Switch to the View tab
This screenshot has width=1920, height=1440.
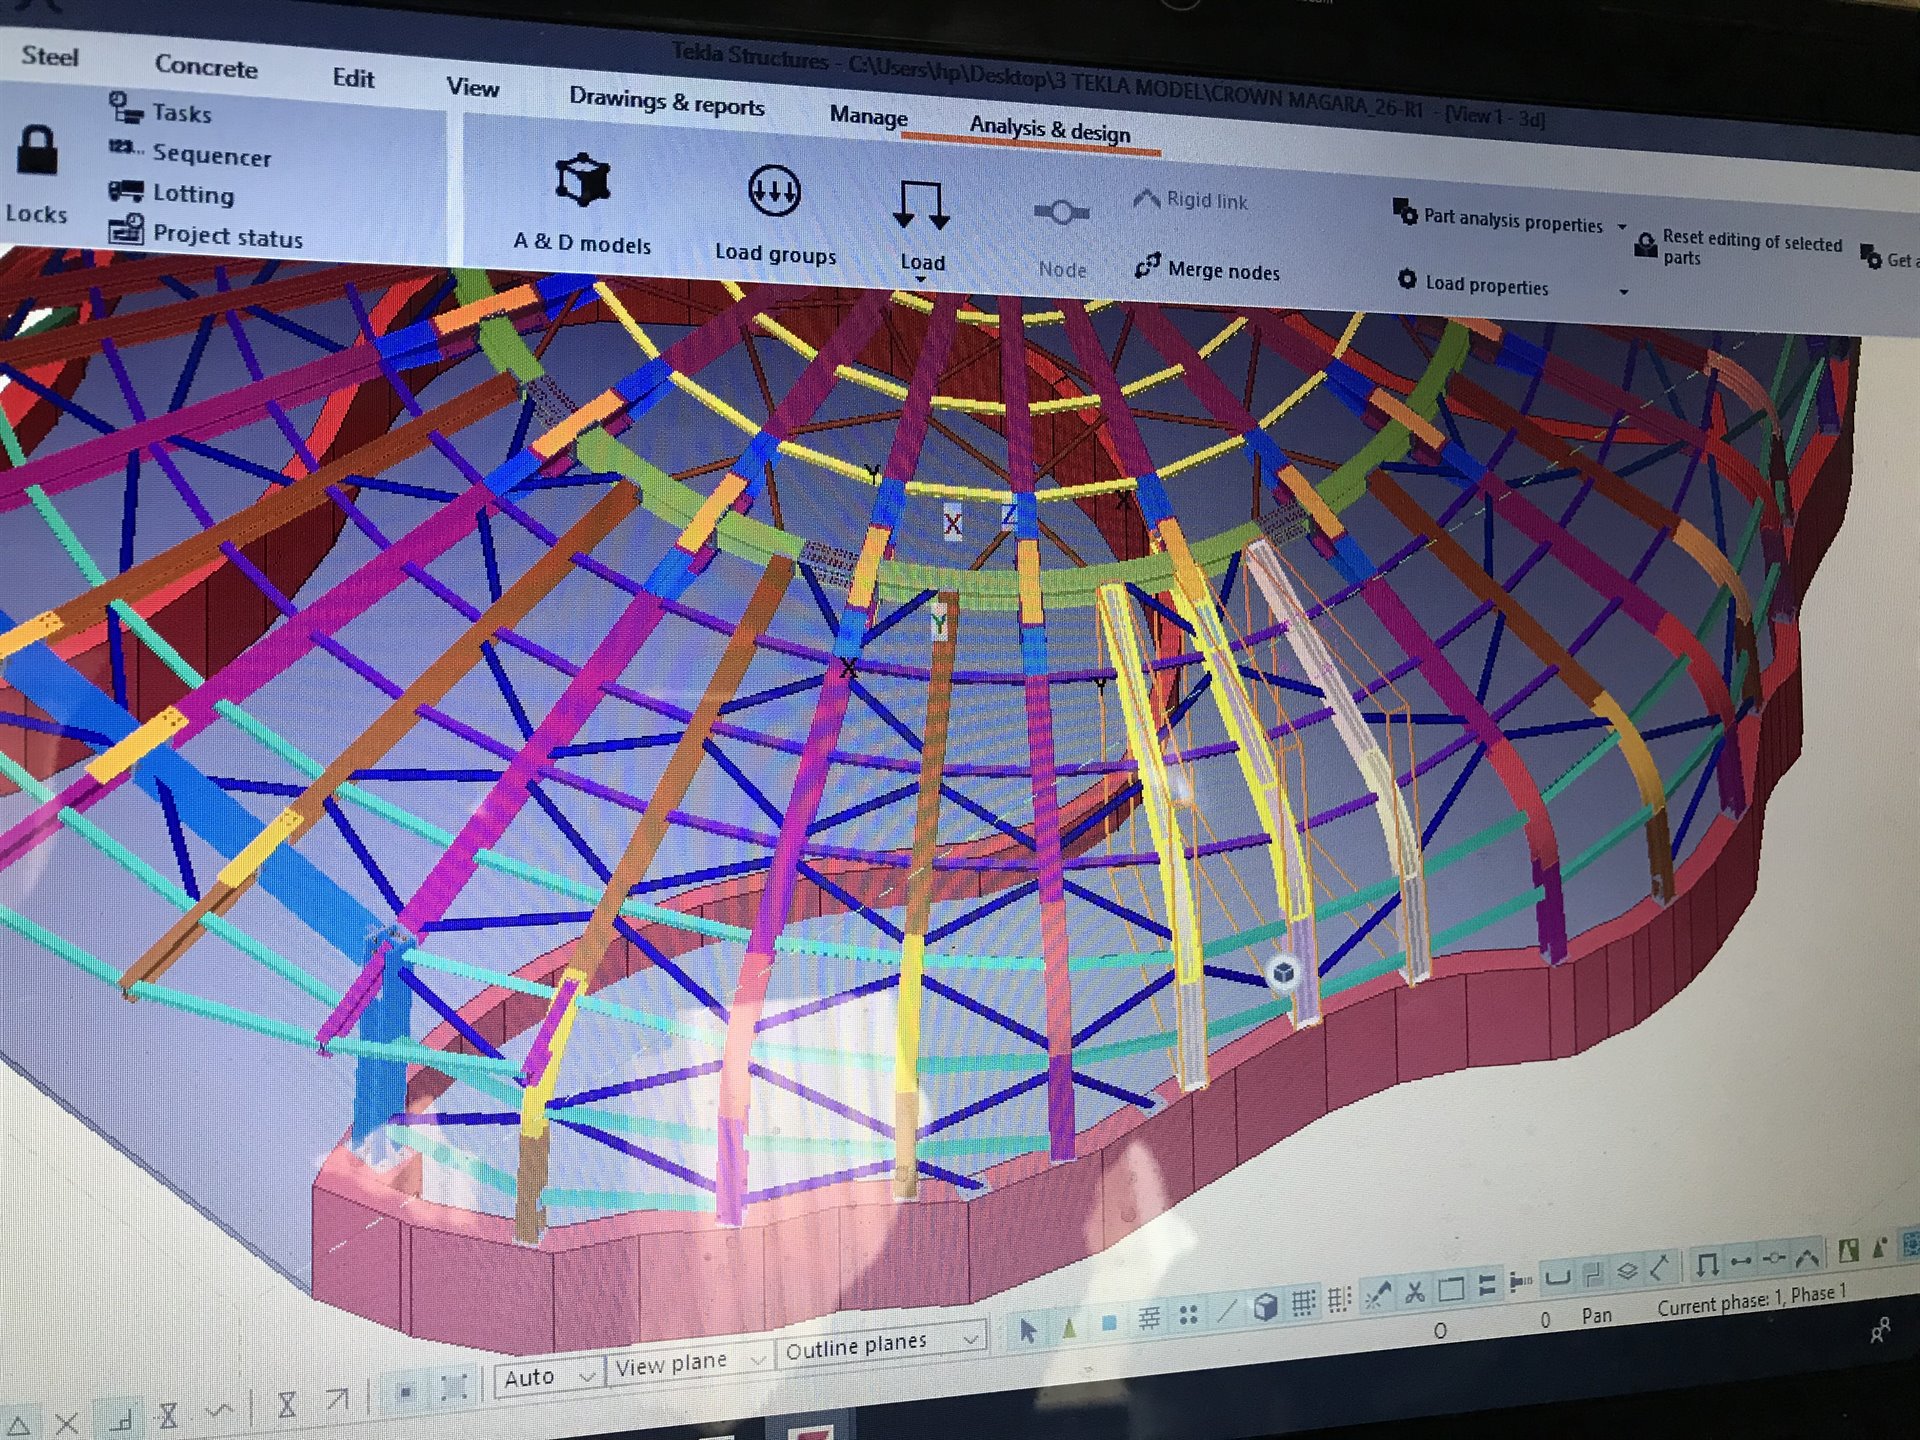(473, 87)
